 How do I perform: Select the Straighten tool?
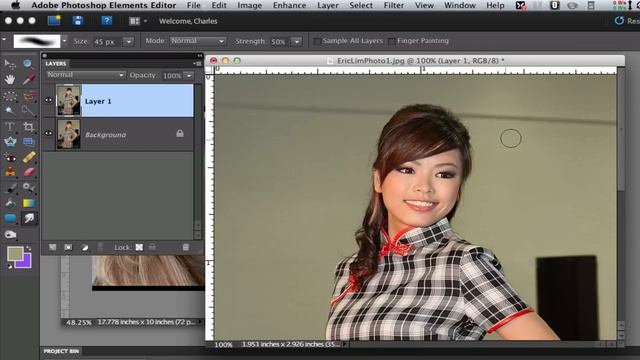tap(28, 142)
